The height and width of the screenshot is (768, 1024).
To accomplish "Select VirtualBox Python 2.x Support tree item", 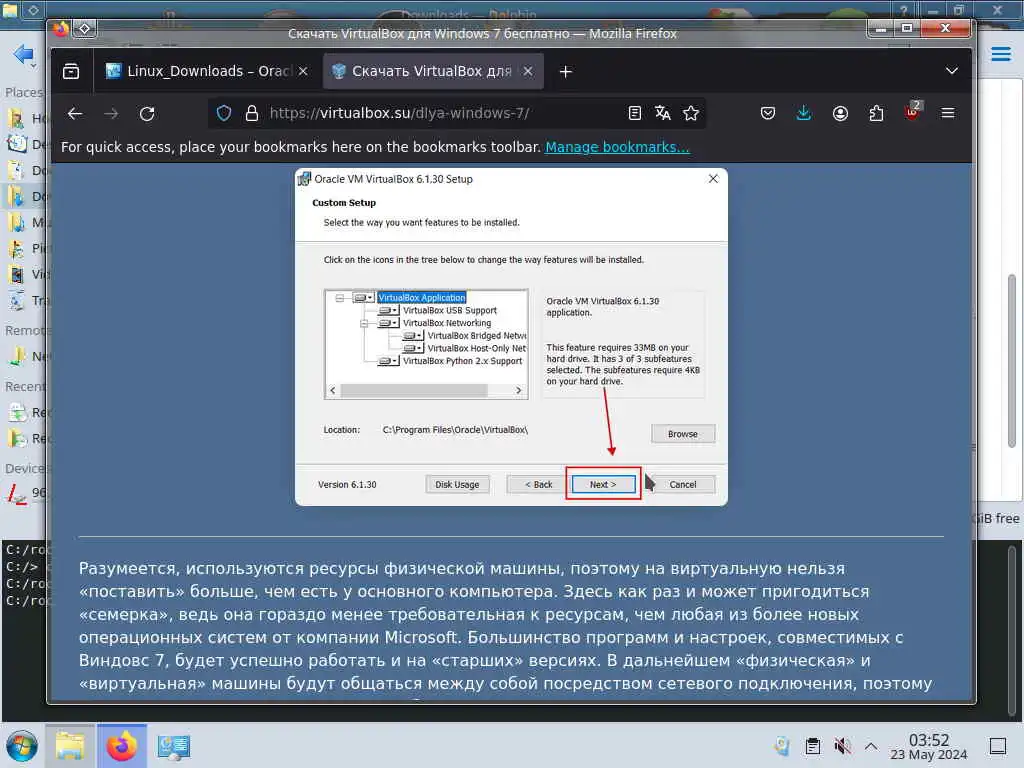I will (x=462, y=360).
